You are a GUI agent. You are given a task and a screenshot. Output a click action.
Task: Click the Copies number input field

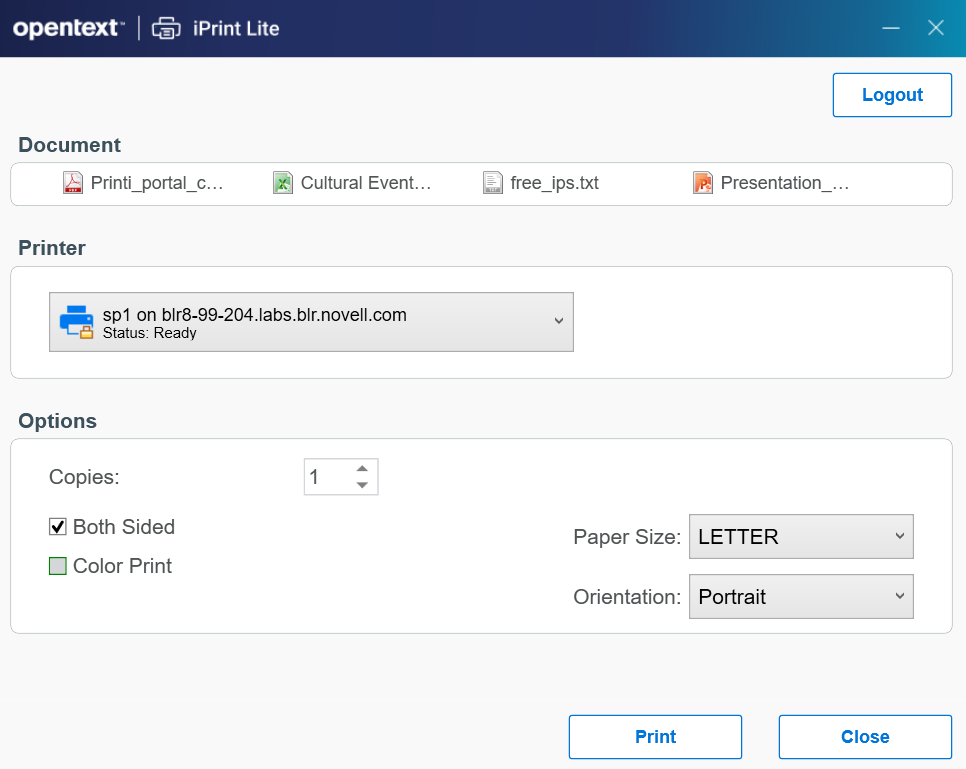tap(327, 477)
